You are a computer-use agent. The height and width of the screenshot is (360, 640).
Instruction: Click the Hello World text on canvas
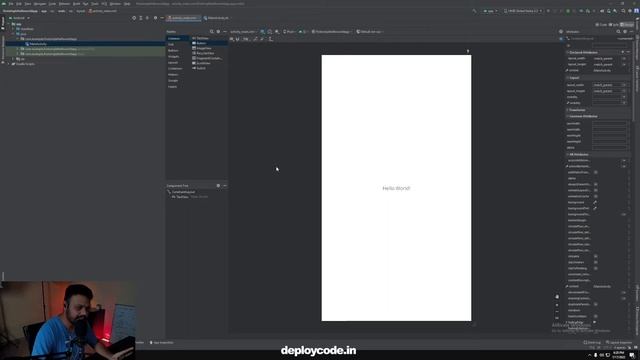(x=396, y=188)
